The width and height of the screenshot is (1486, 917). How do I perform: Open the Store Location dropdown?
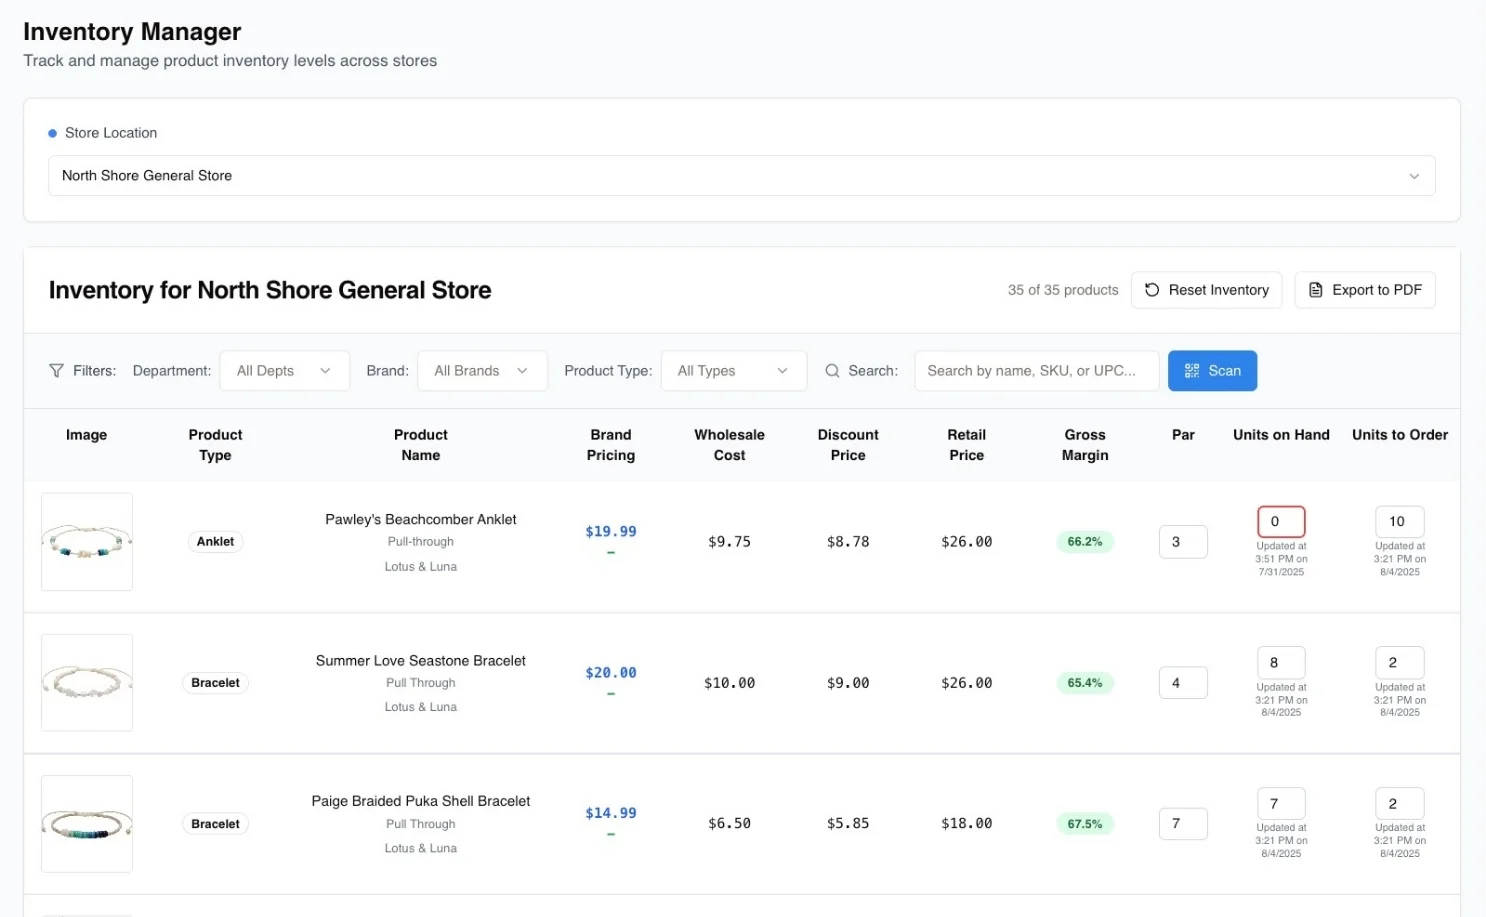(x=742, y=176)
